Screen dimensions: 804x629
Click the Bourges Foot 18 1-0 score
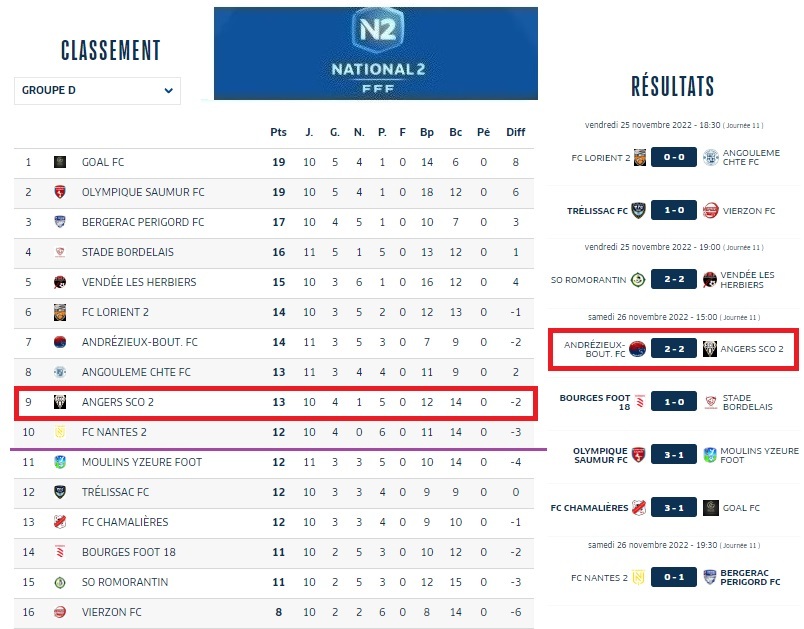(x=675, y=403)
